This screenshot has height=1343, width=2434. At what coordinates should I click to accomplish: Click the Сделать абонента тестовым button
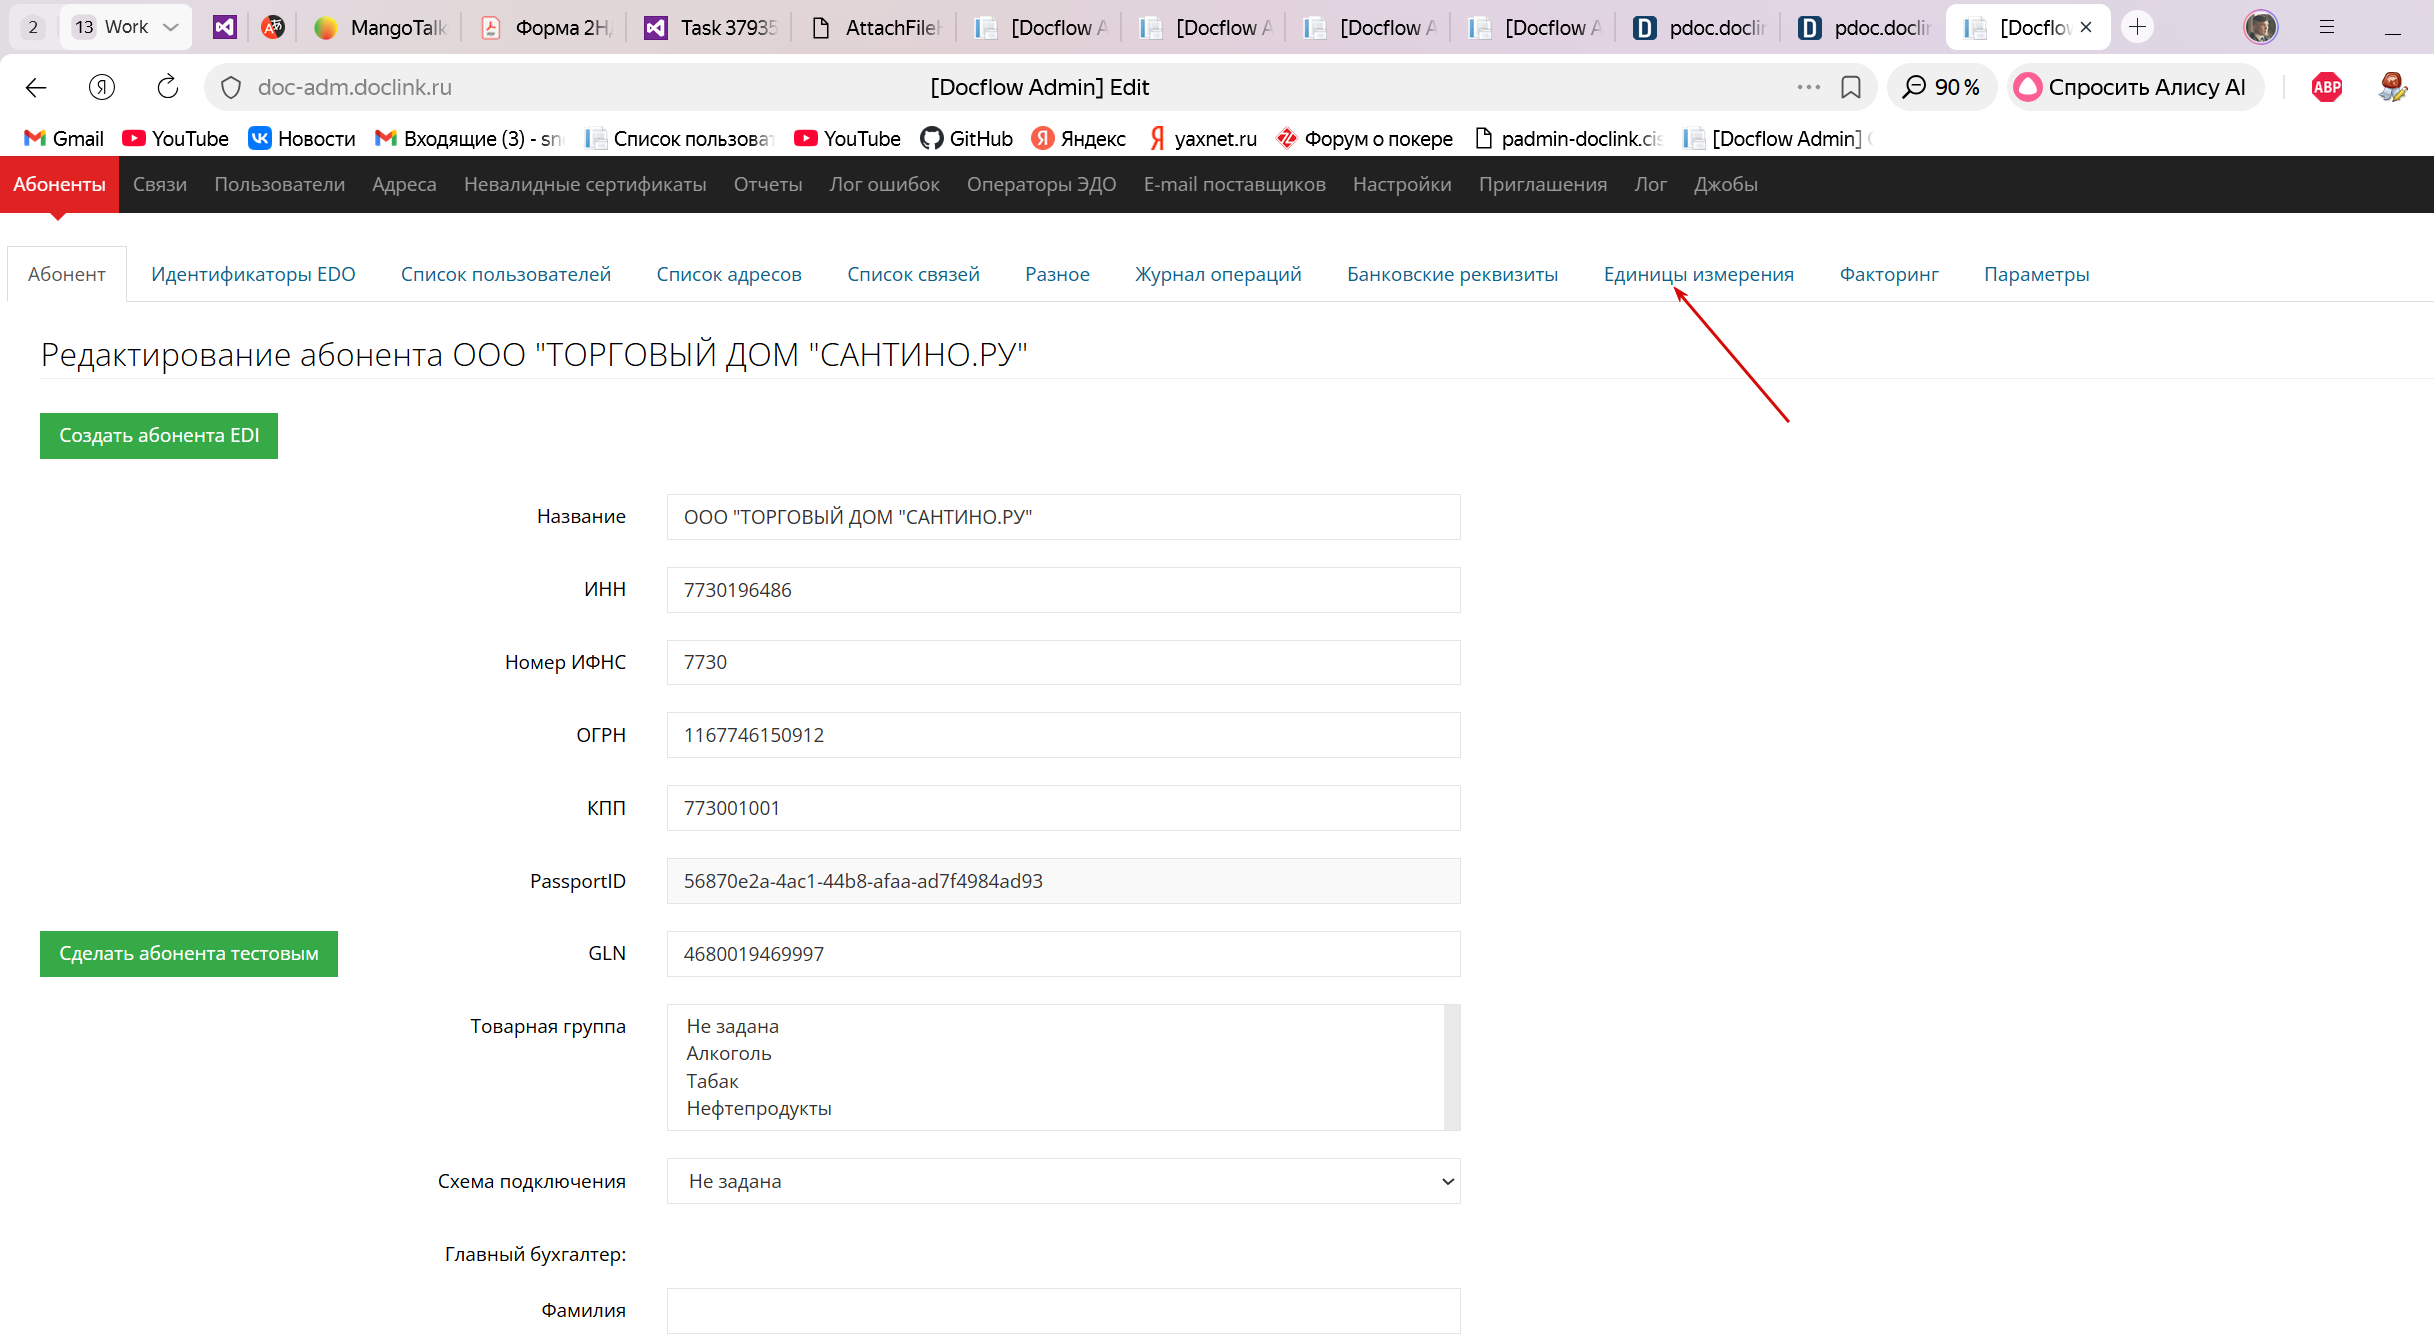tap(189, 954)
